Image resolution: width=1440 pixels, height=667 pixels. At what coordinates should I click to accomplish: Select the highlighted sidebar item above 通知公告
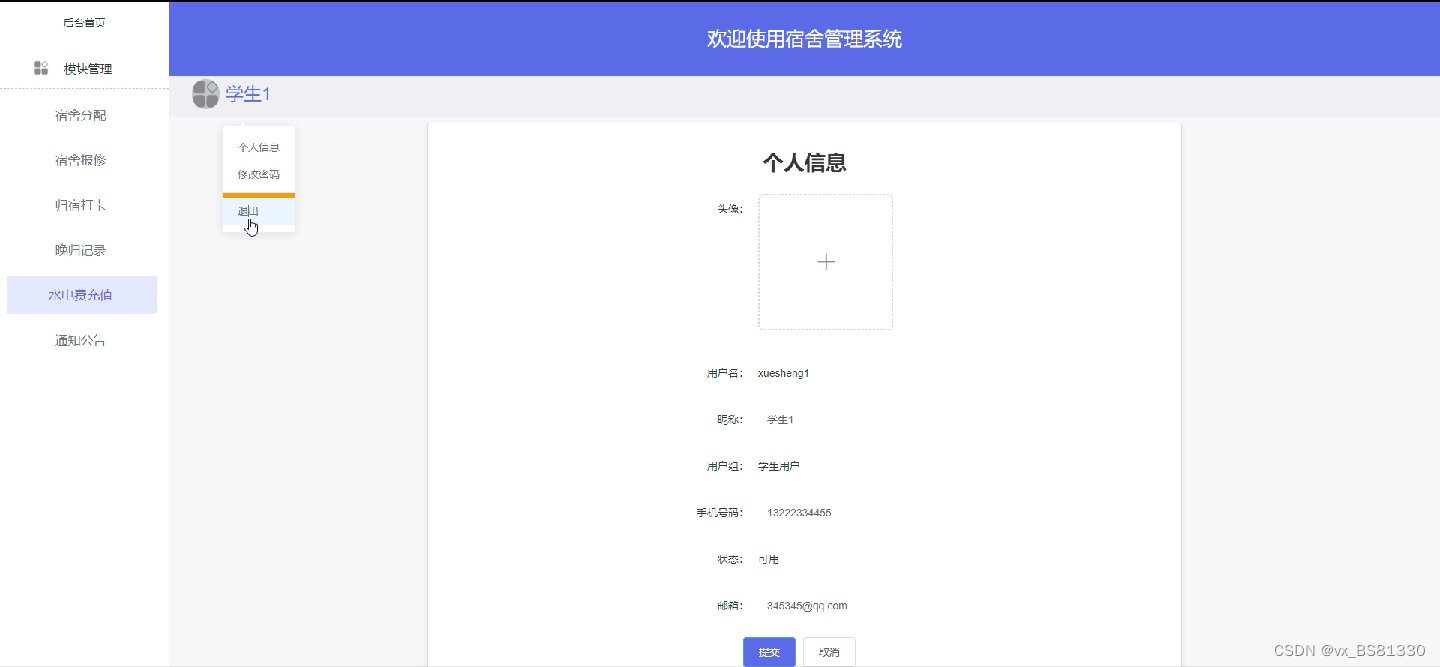point(81,295)
